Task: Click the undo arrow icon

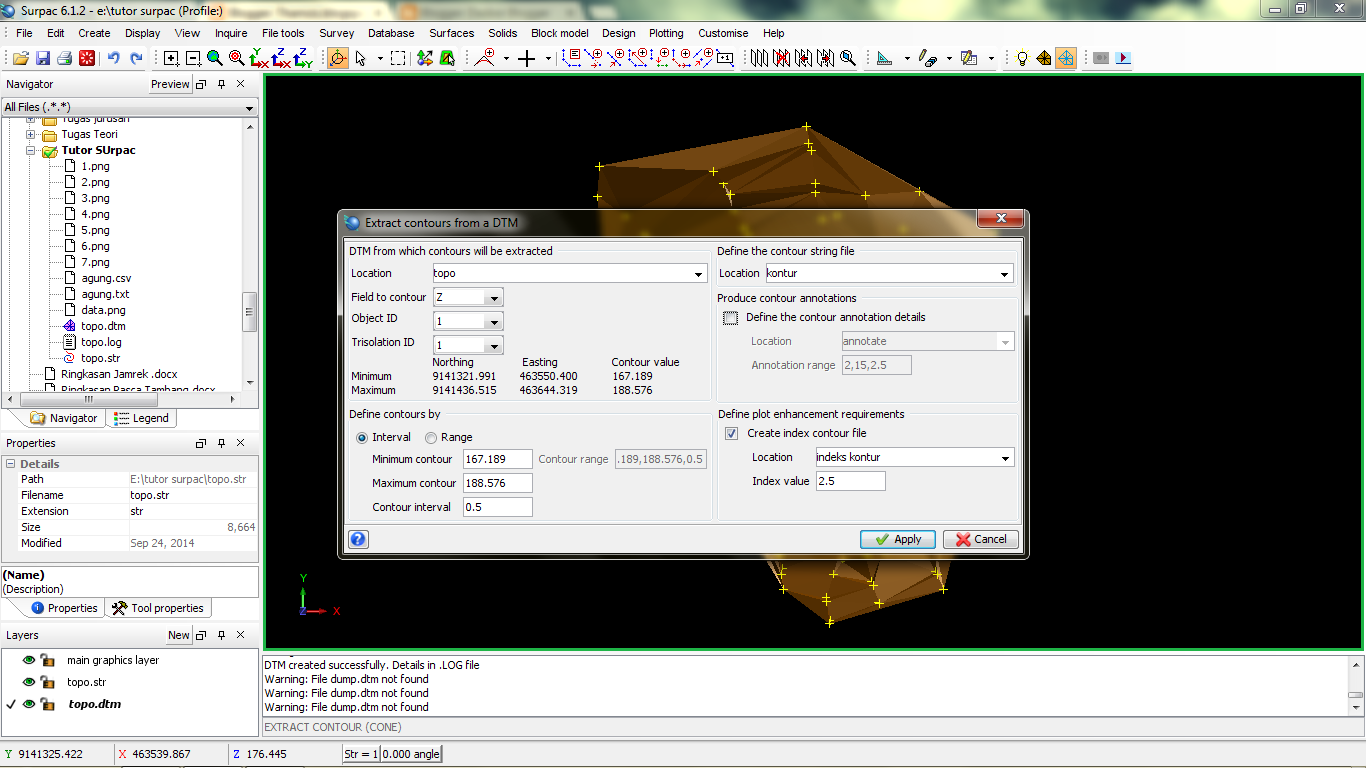Action: (x=113, y=58)
